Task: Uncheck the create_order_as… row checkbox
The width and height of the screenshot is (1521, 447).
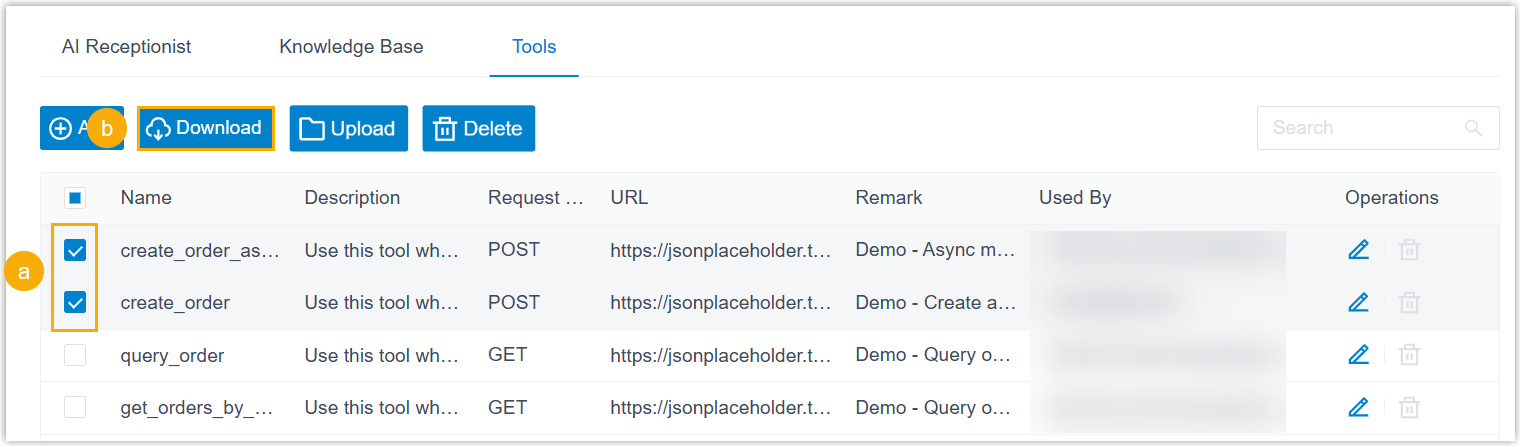Action: [75, 250]
